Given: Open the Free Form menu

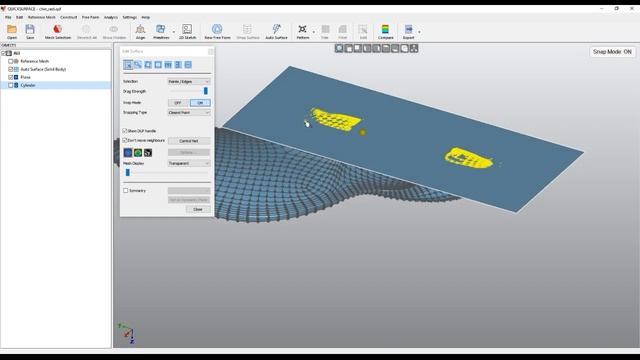Looking at the screenshot, I should pos(90,18).
